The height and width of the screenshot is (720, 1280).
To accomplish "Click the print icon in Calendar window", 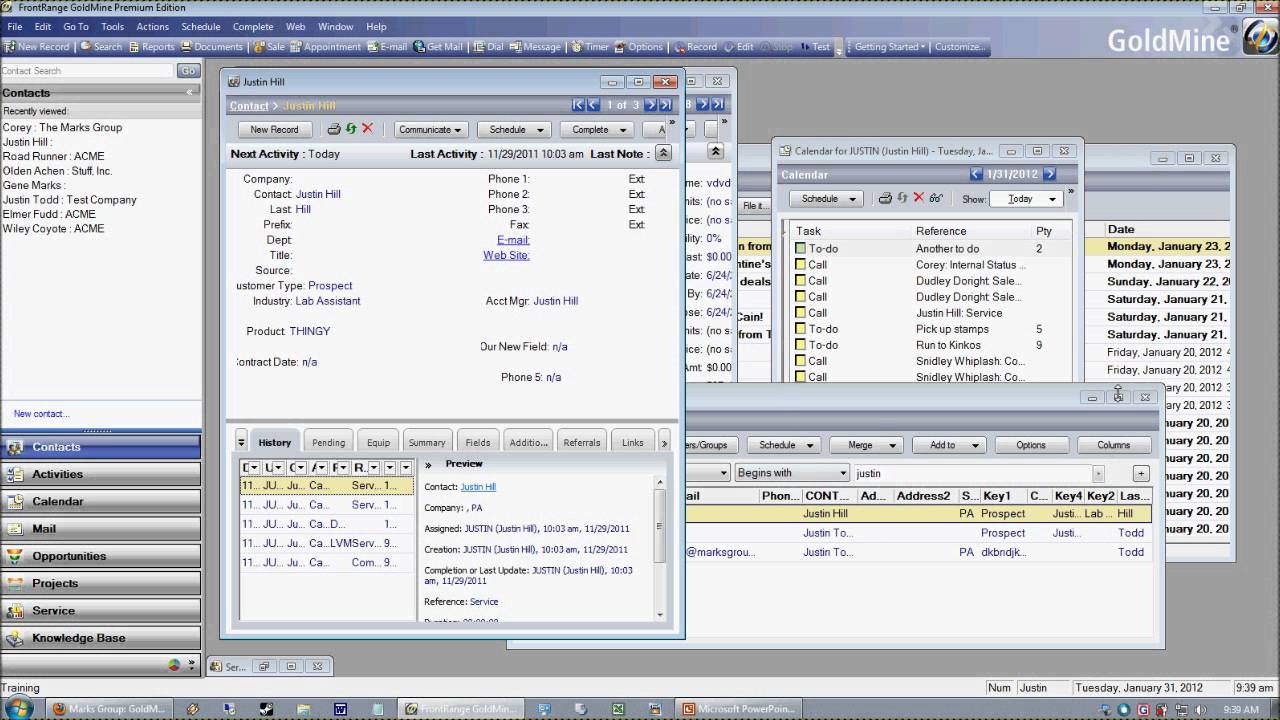I will point(885,198).
